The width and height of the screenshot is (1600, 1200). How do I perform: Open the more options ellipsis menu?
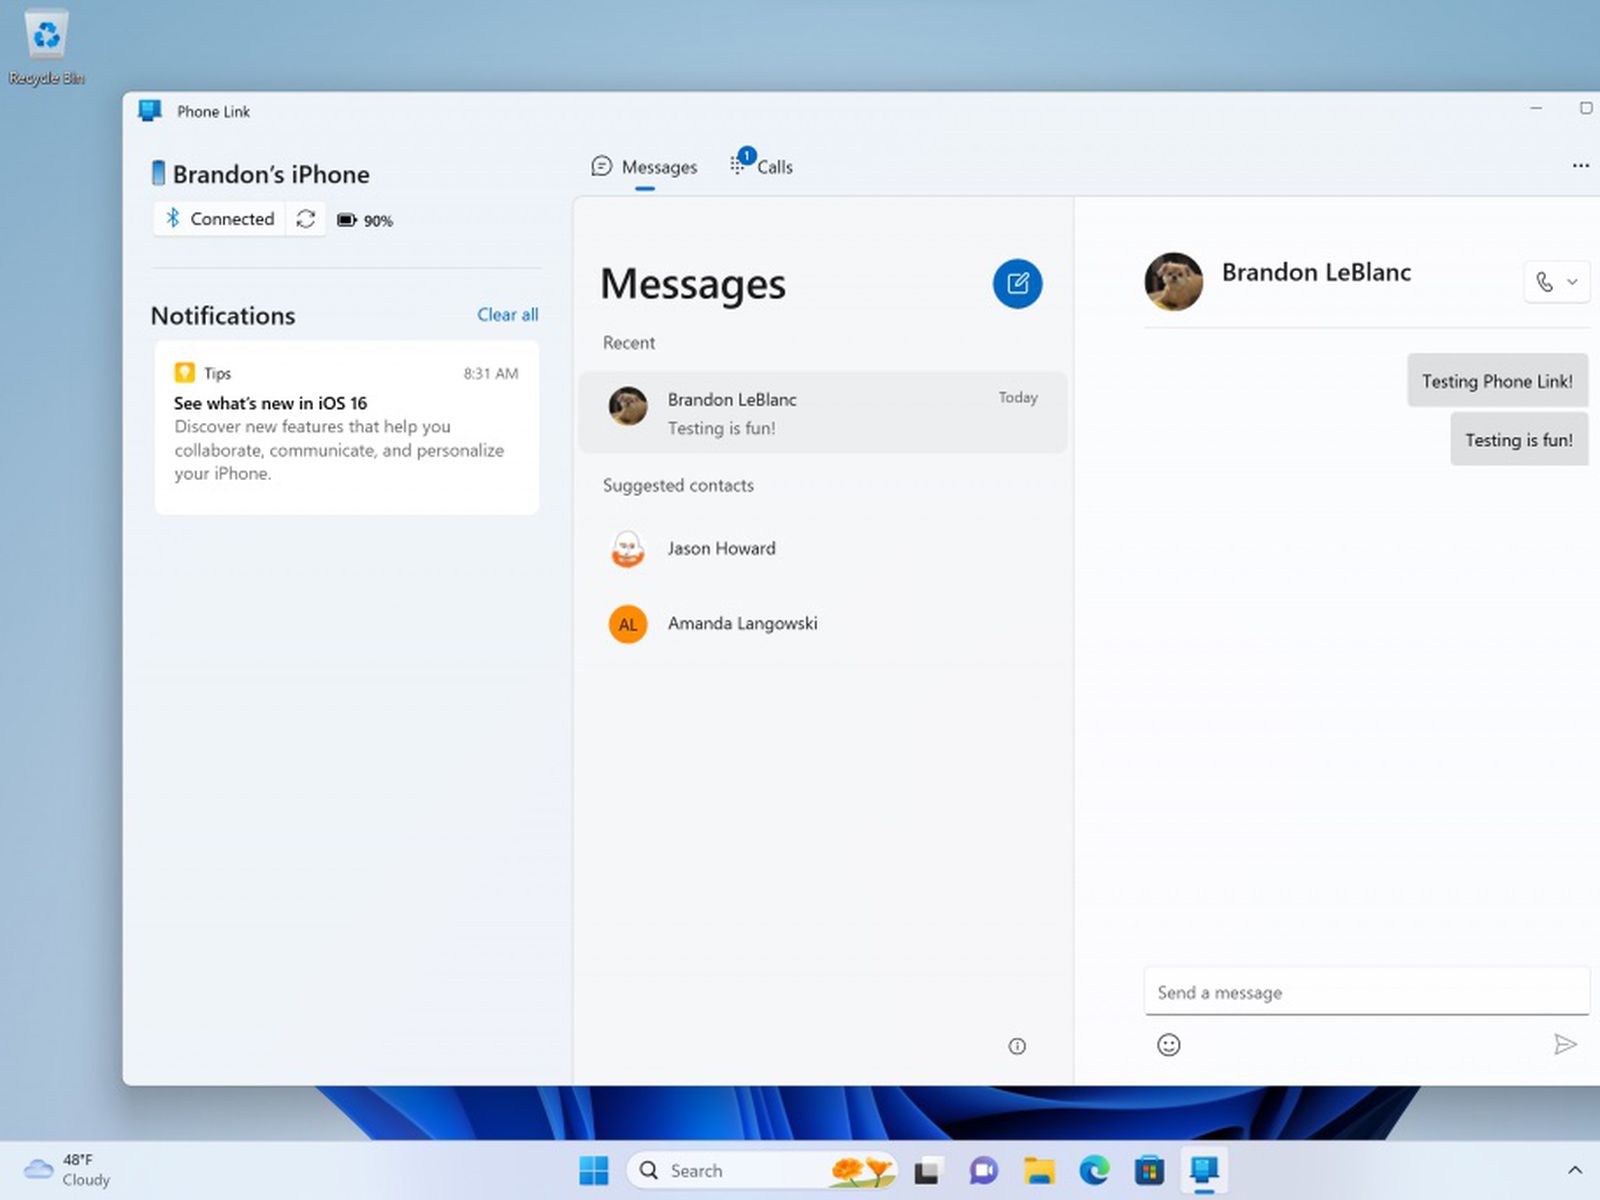[x=1580, y=165]
